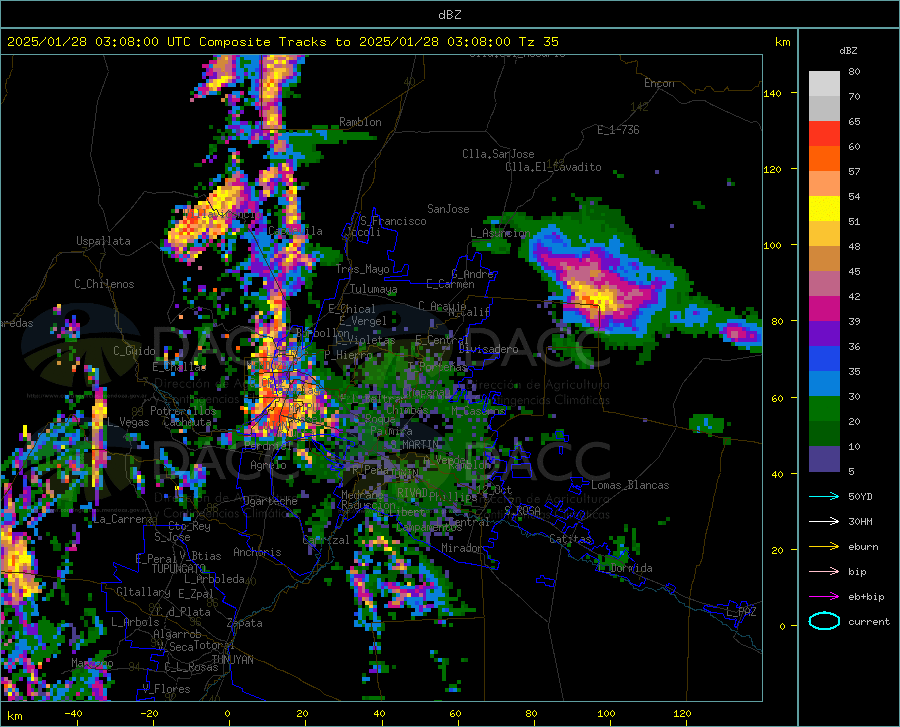900x727 pixels.
Task: Click the 'C_Chilenos' place label
Action: pyautogui.click(x=104, y=284)
